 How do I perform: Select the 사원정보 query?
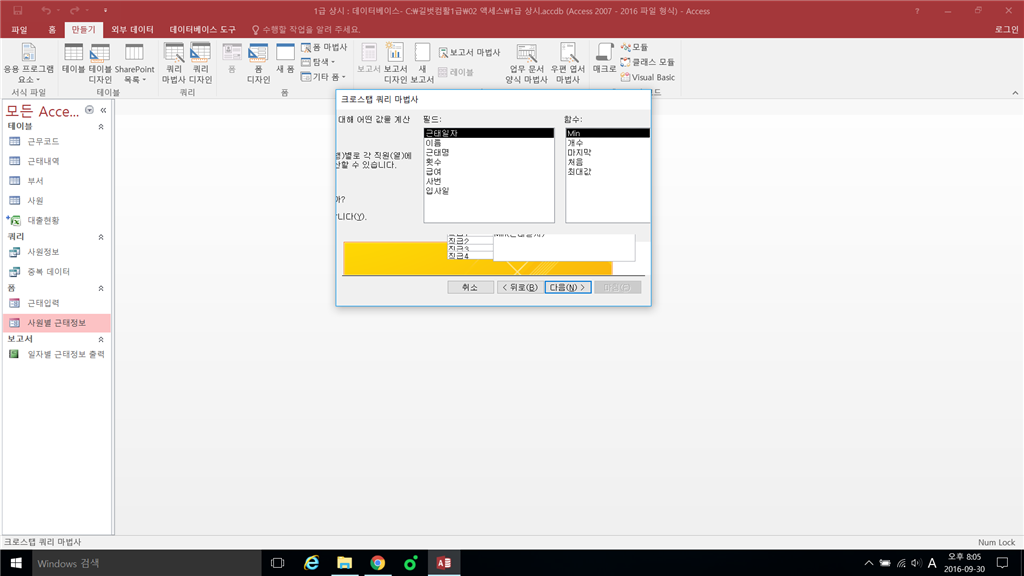pyautogui.click(x=57, y=252)
